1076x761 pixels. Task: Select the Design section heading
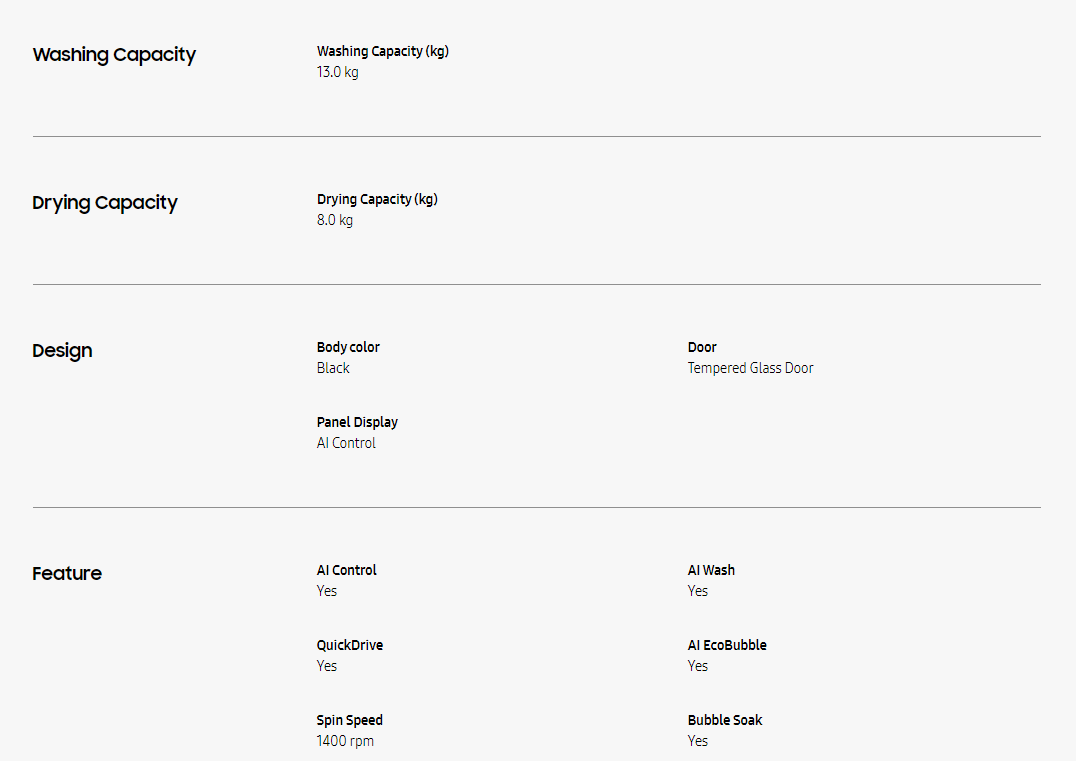point(62,351)
